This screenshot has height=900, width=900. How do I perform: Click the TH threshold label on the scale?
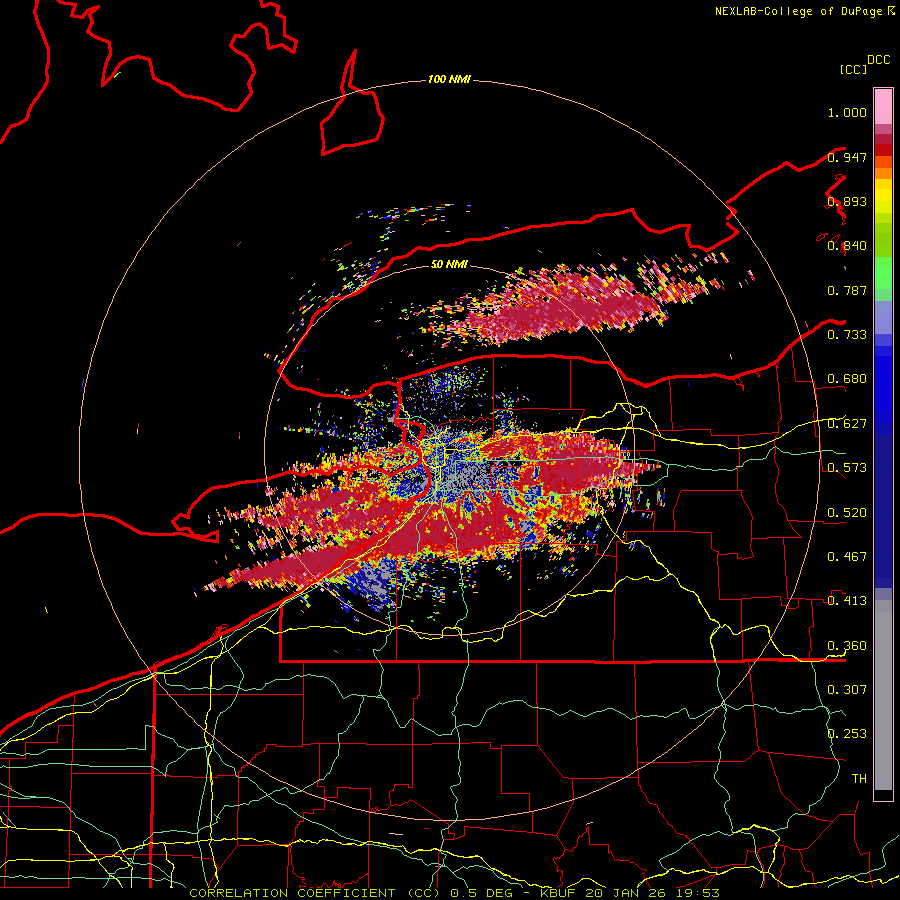859,779
